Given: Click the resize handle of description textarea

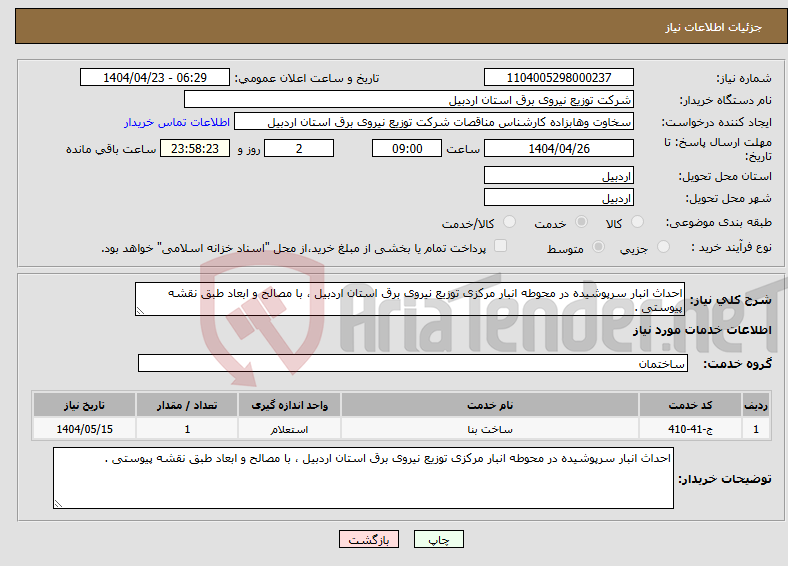Looking at the screenshot, I should [x=140, y=311].
